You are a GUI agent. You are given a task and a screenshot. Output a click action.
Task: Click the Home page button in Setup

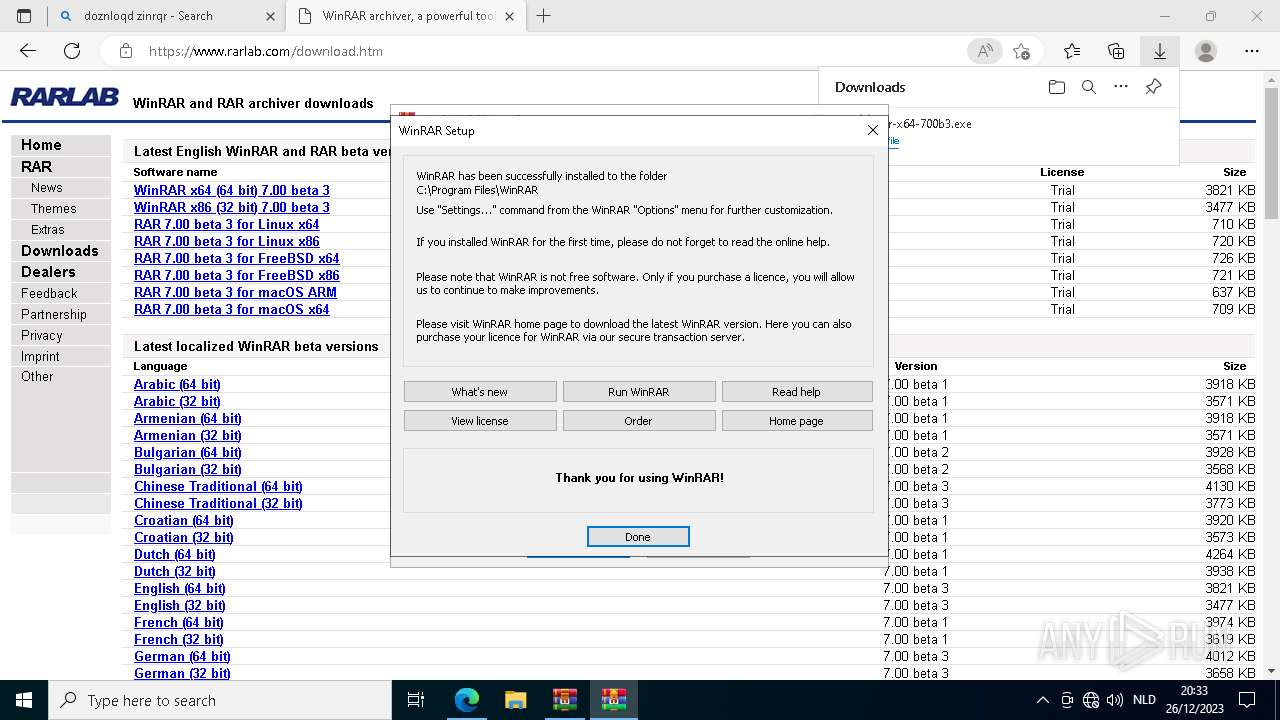click(796, 421)
